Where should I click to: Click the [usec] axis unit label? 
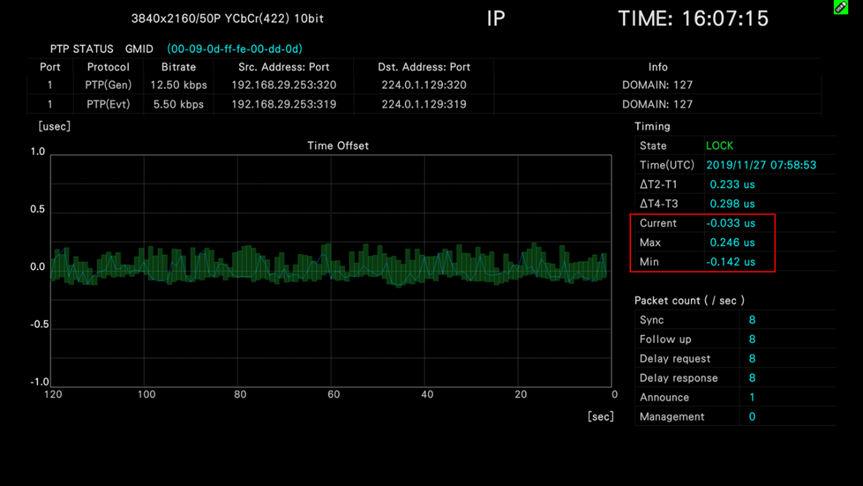coord(54,127)
